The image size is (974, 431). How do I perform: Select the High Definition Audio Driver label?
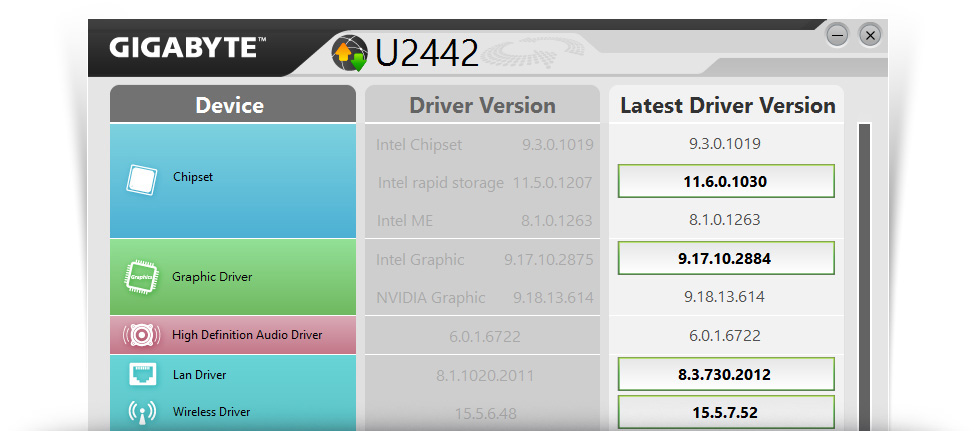[247, 335]
